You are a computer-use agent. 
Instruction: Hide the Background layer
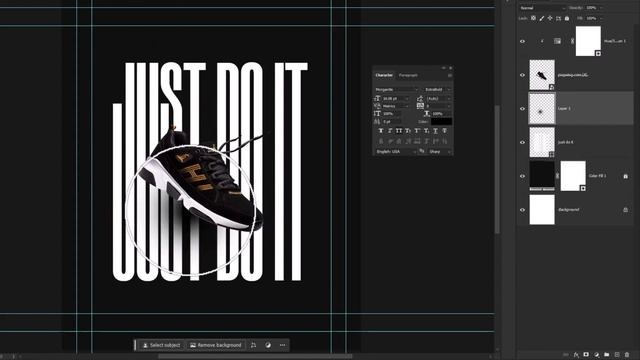(x=522, y=210)
